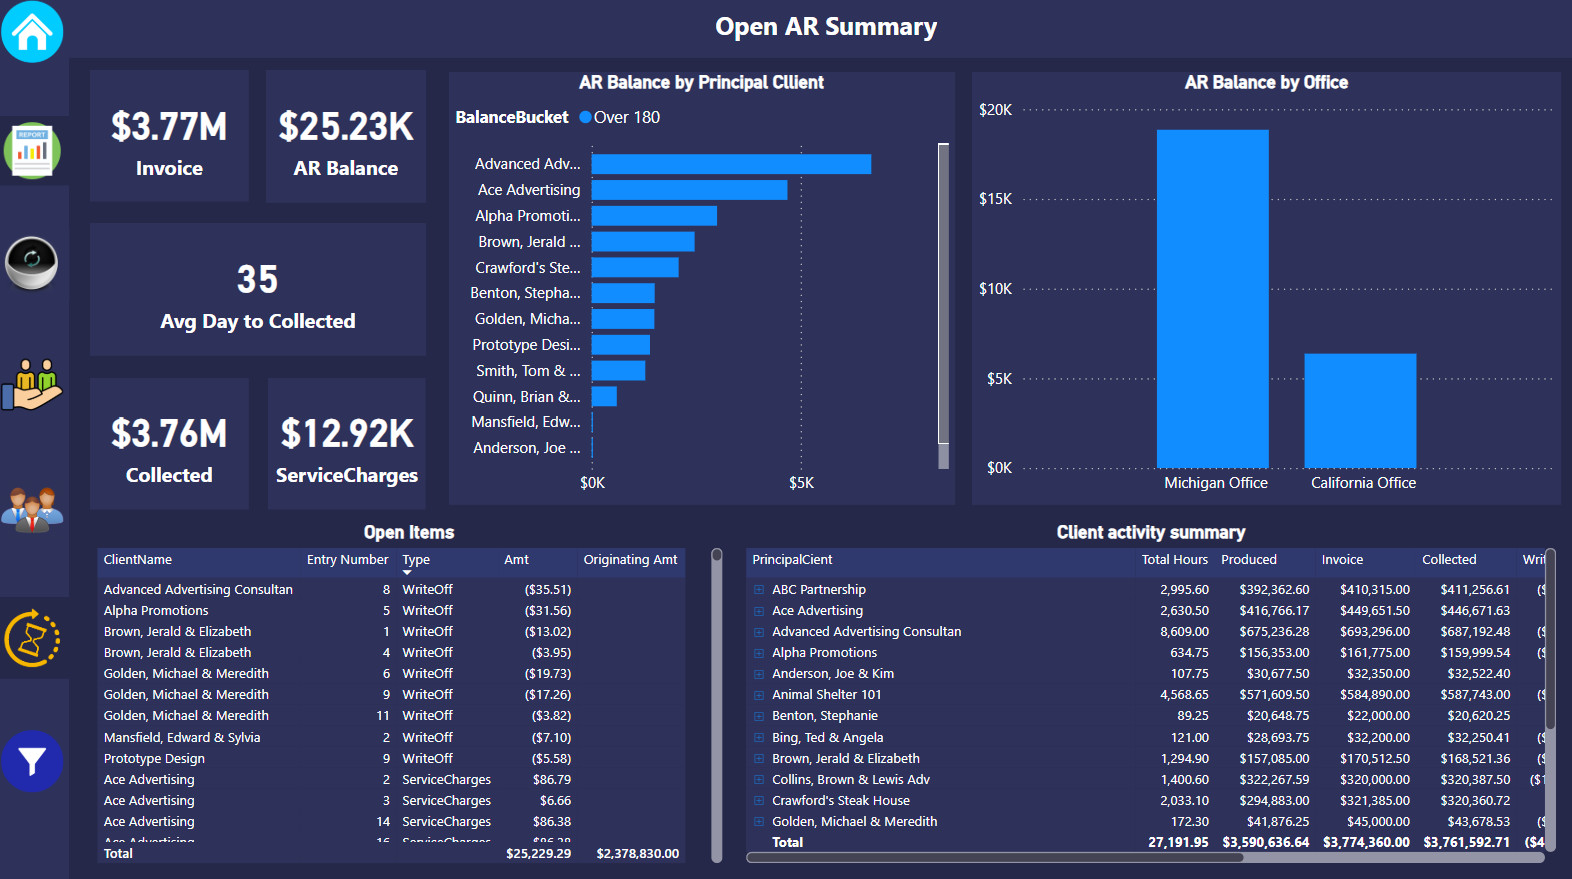Click Golden, Michael & Meredith in summary
Viewport: 1572px width, 879px height.
[855, 822]
